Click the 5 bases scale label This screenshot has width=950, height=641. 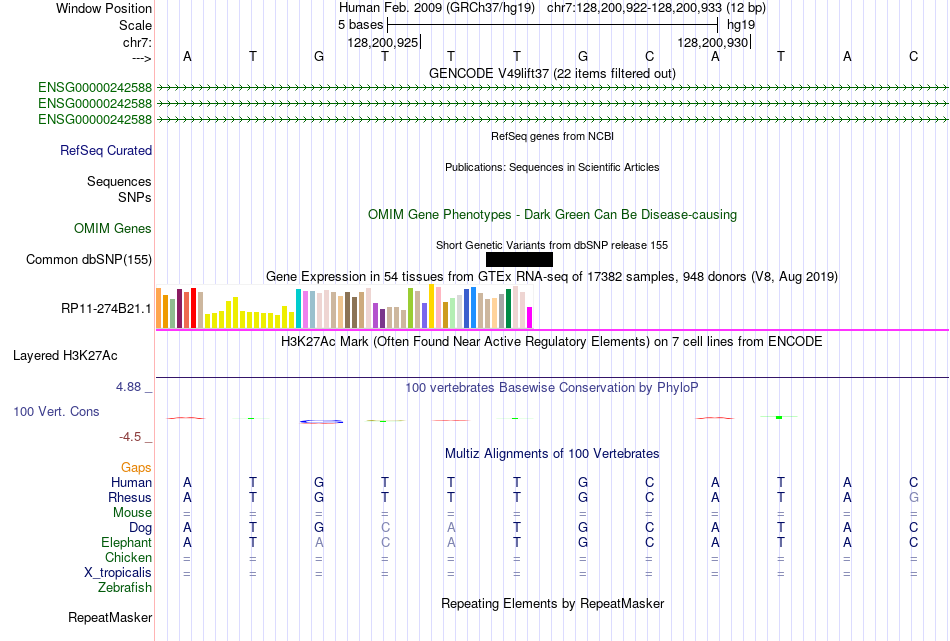(x=360, y=25)
